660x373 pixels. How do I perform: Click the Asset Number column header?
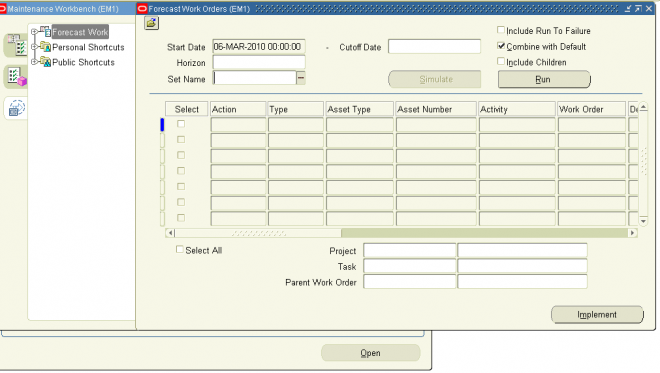436,109
